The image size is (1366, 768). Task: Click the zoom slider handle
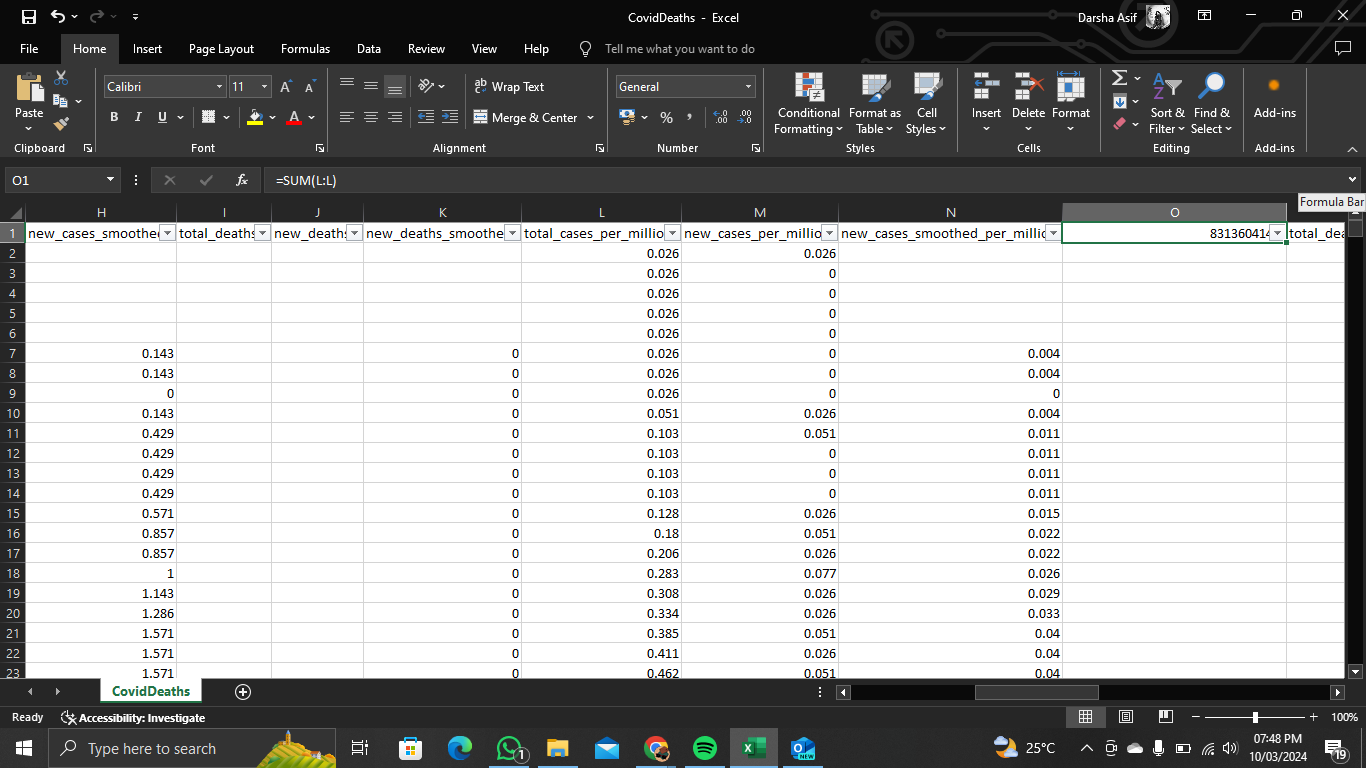click(x=1255, y=717)
